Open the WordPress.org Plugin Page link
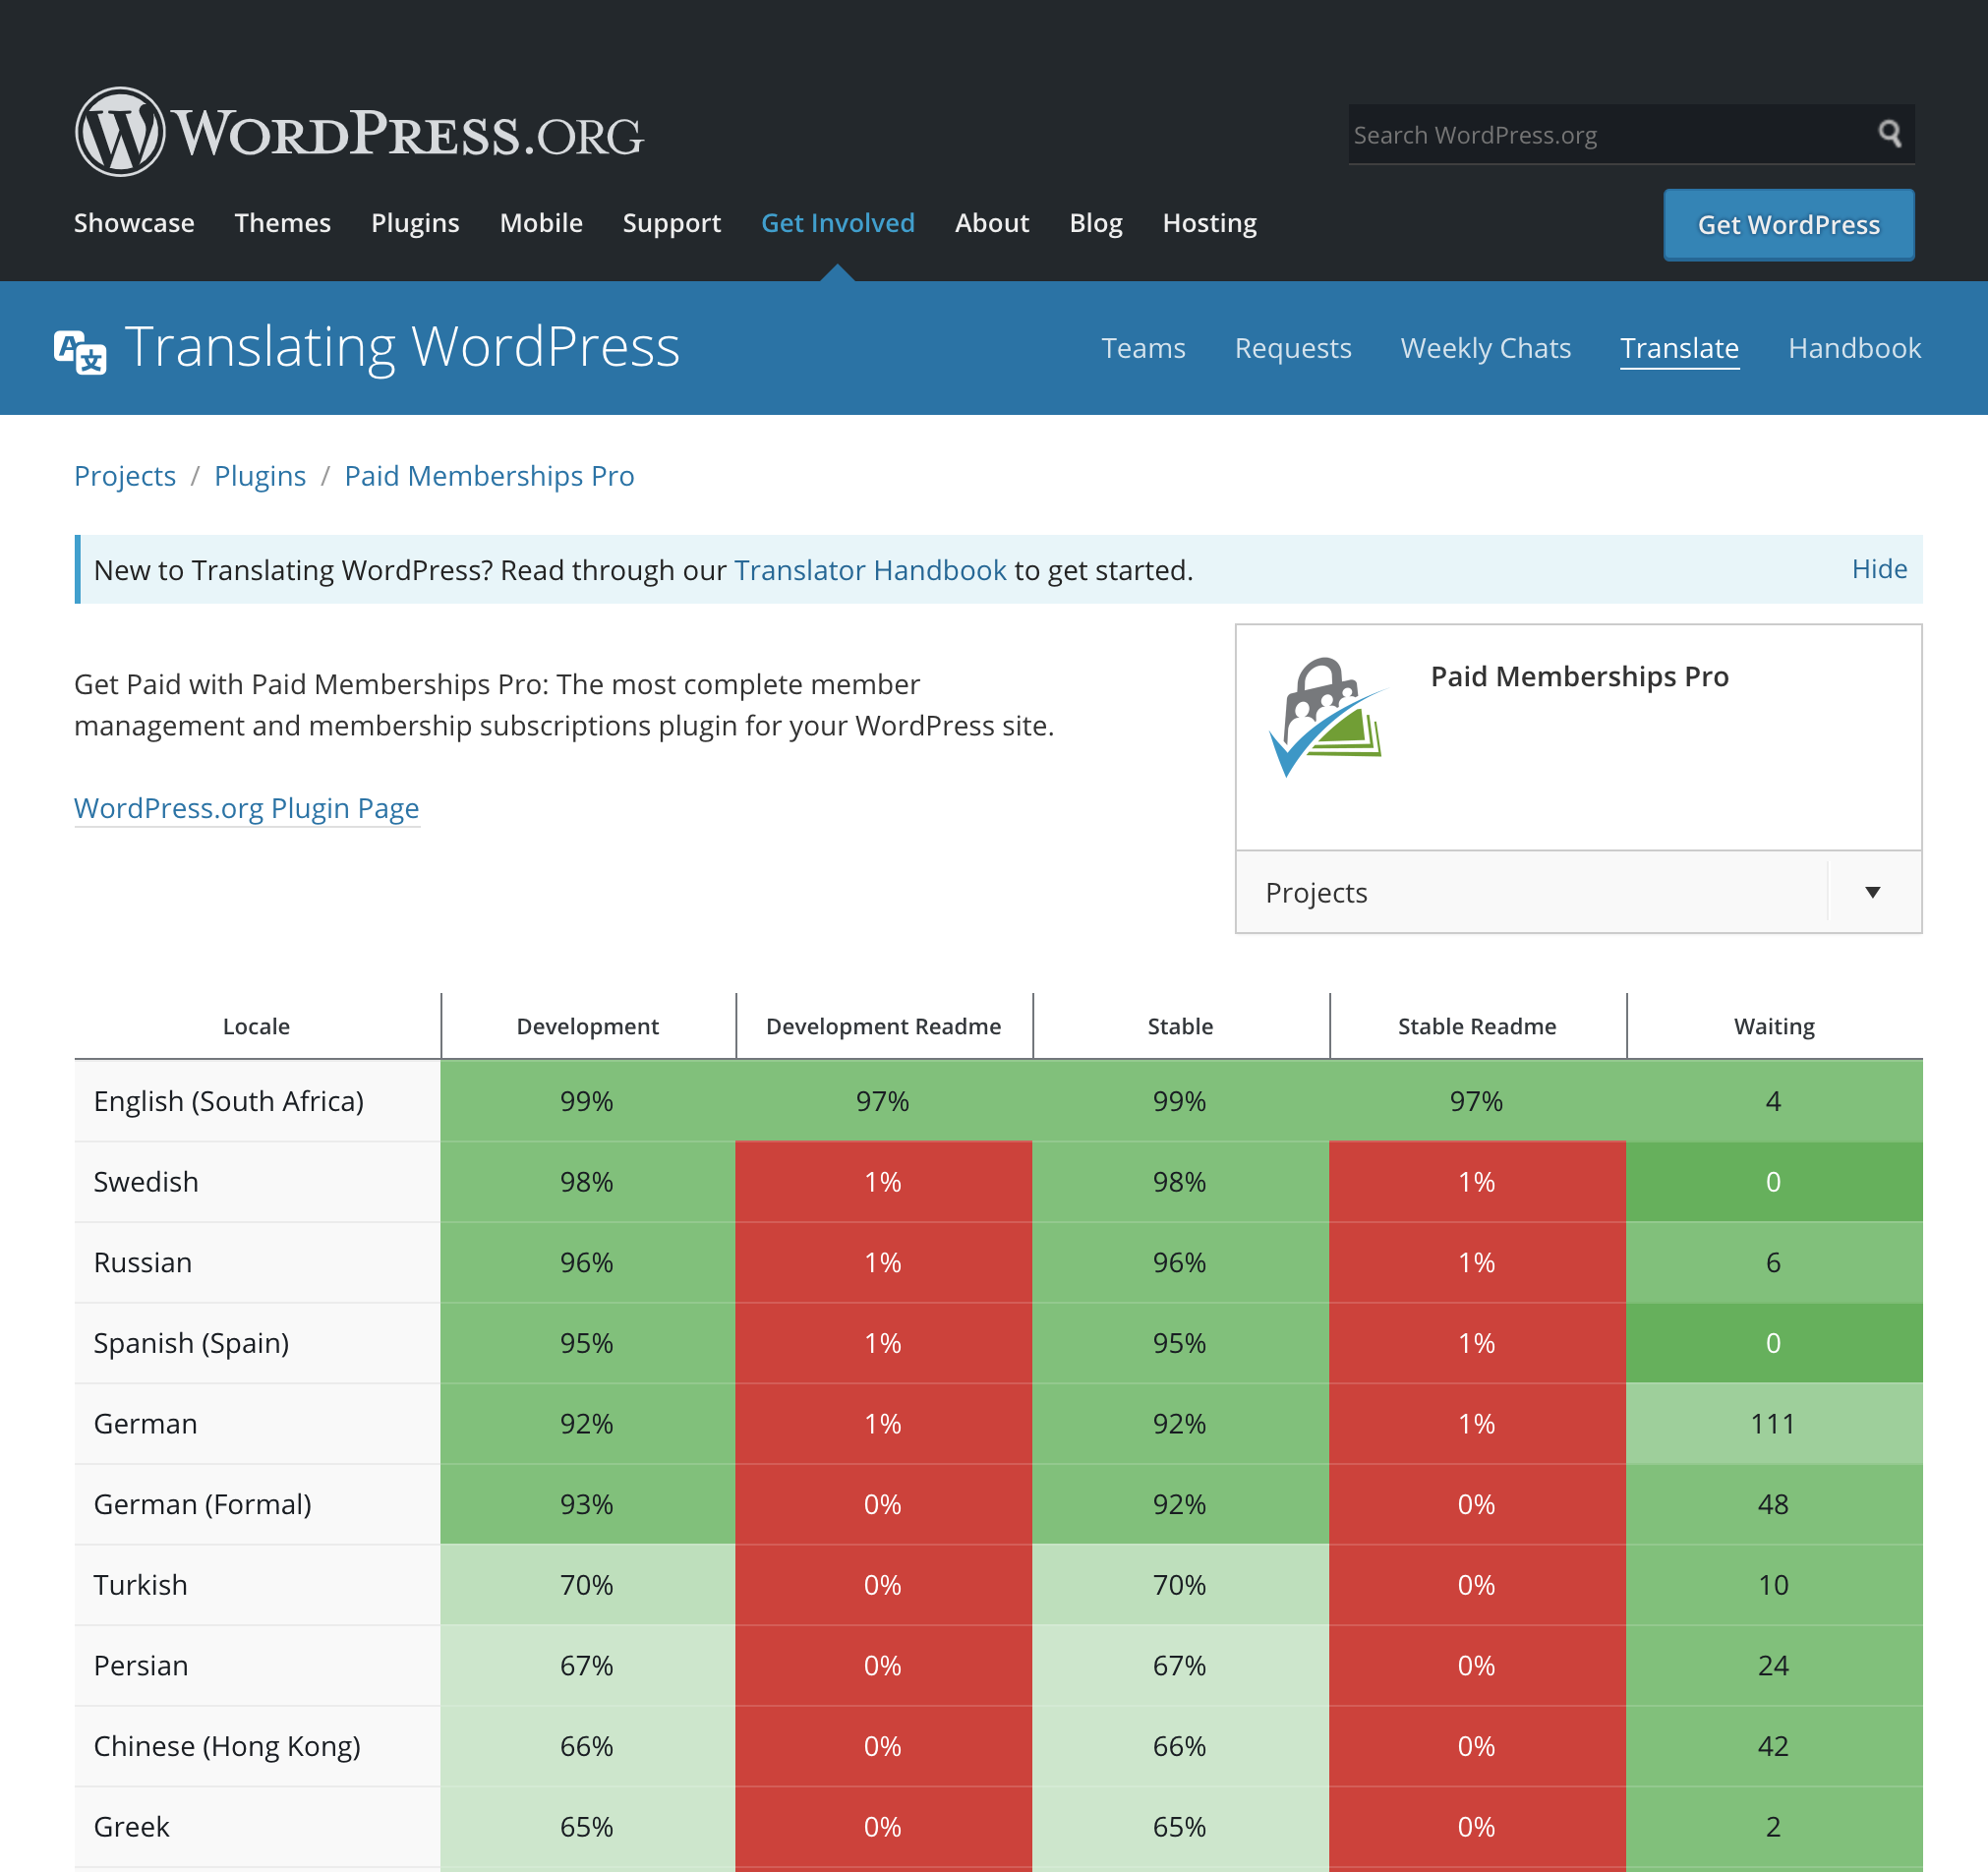The height and width of the screenshot is (1872, 1988). 247,807
